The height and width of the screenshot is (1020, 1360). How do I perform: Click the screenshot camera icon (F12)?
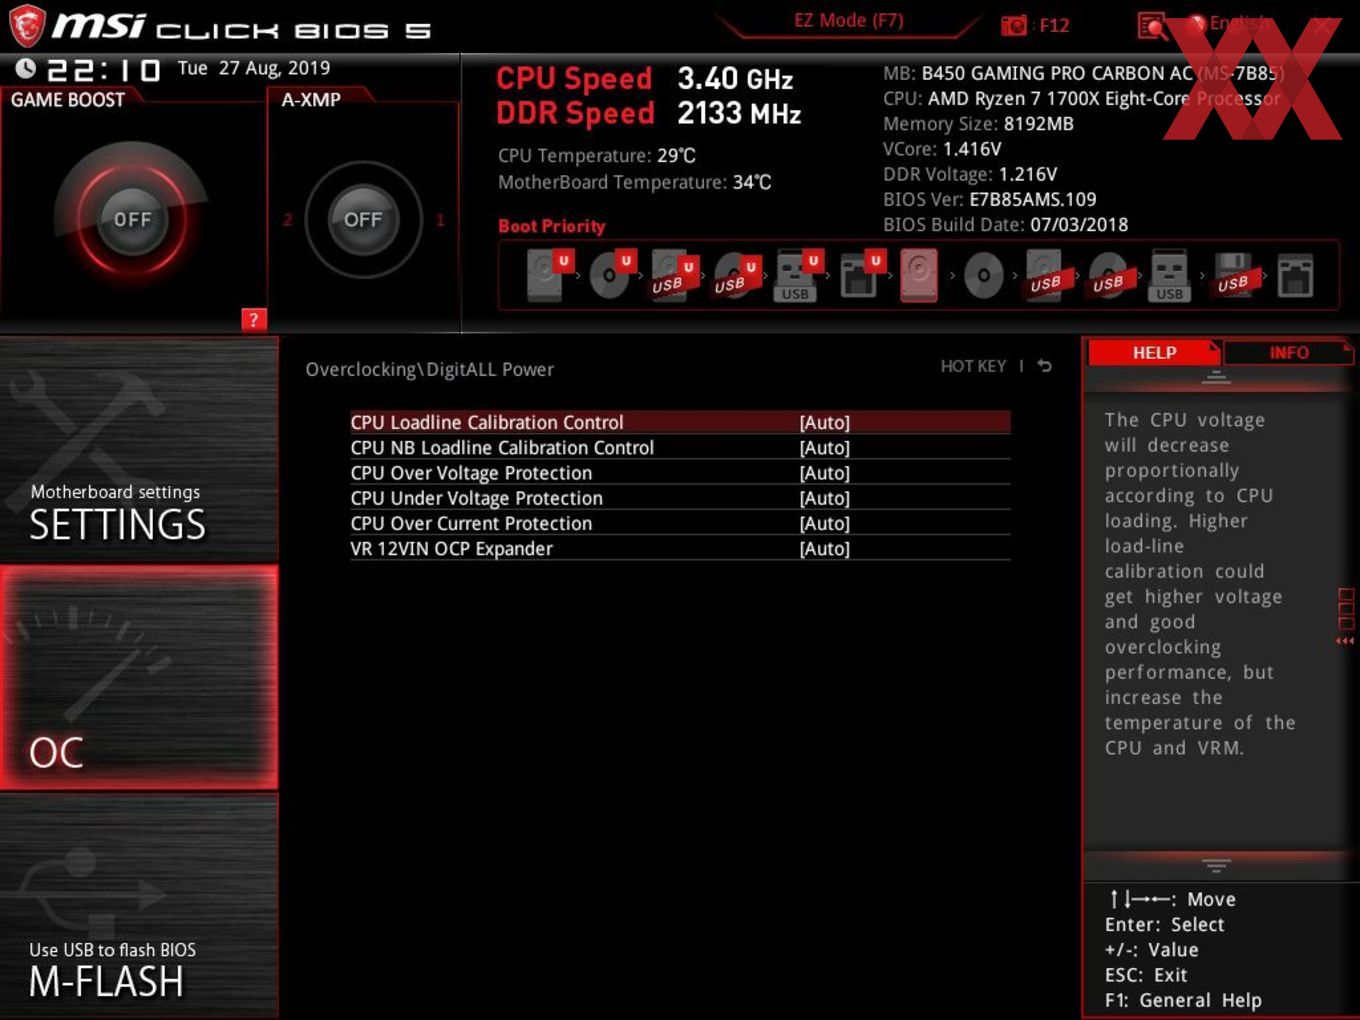(x=1014, y=25)
